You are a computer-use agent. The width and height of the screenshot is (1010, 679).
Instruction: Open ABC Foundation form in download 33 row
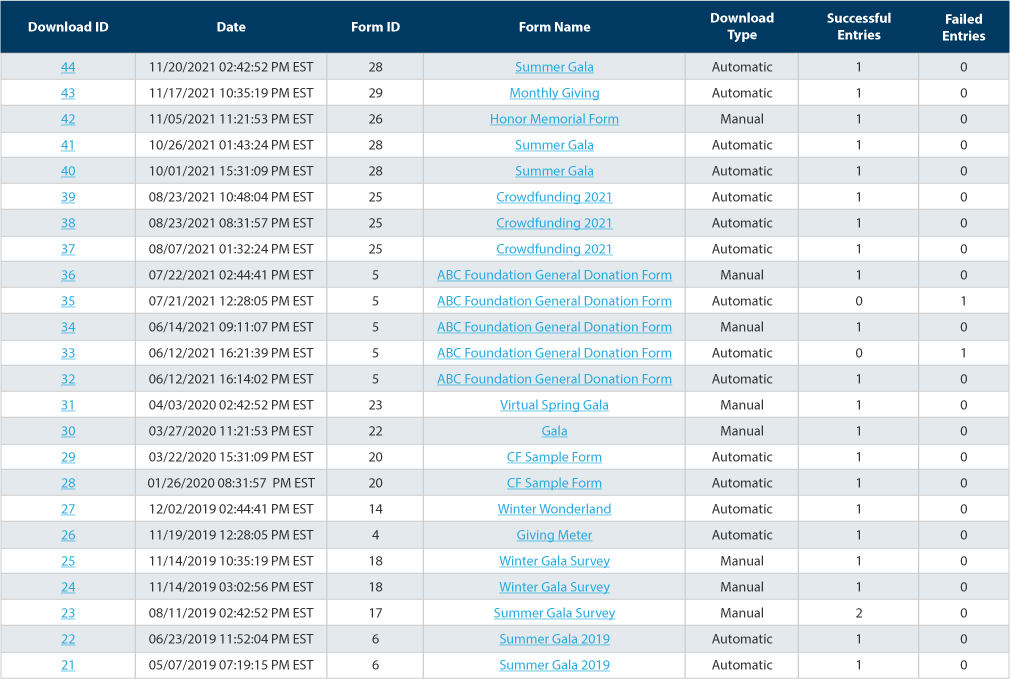coord(554,353)
